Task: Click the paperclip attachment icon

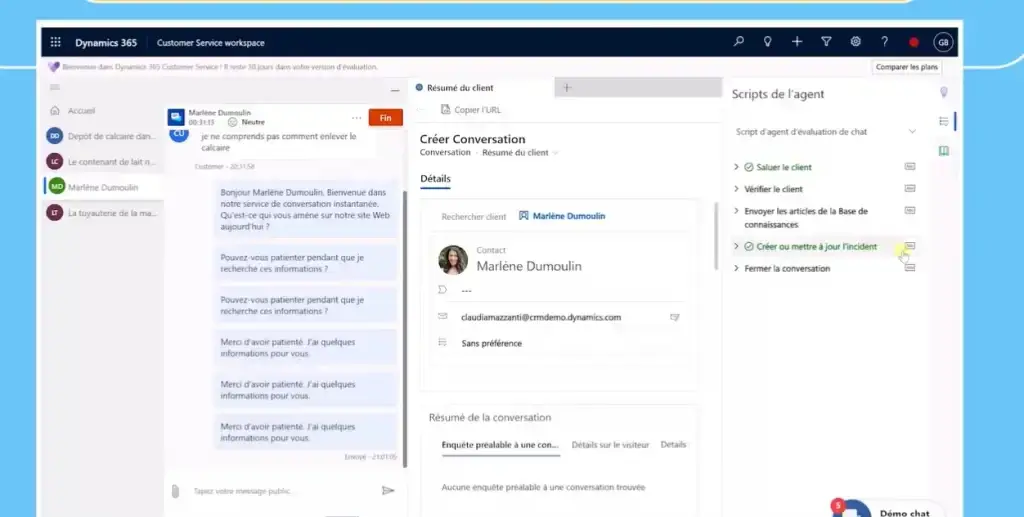Action: point(175,491)
